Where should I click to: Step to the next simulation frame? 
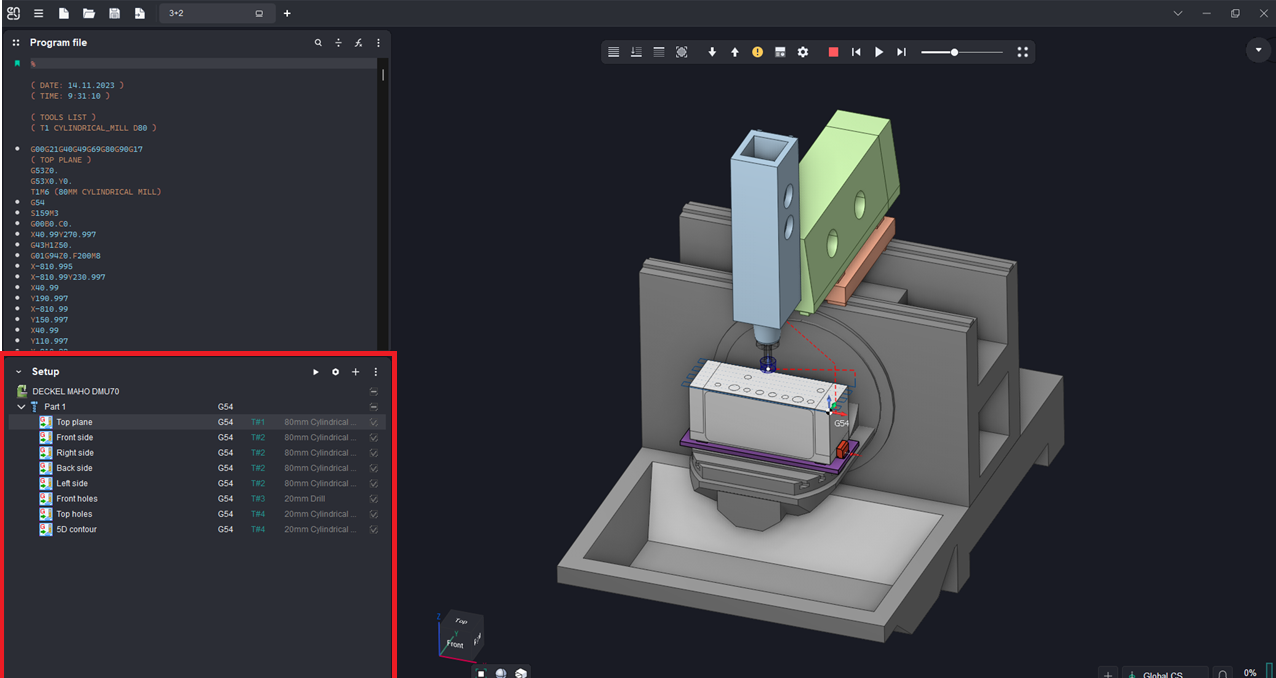click(x=901, y=52)
